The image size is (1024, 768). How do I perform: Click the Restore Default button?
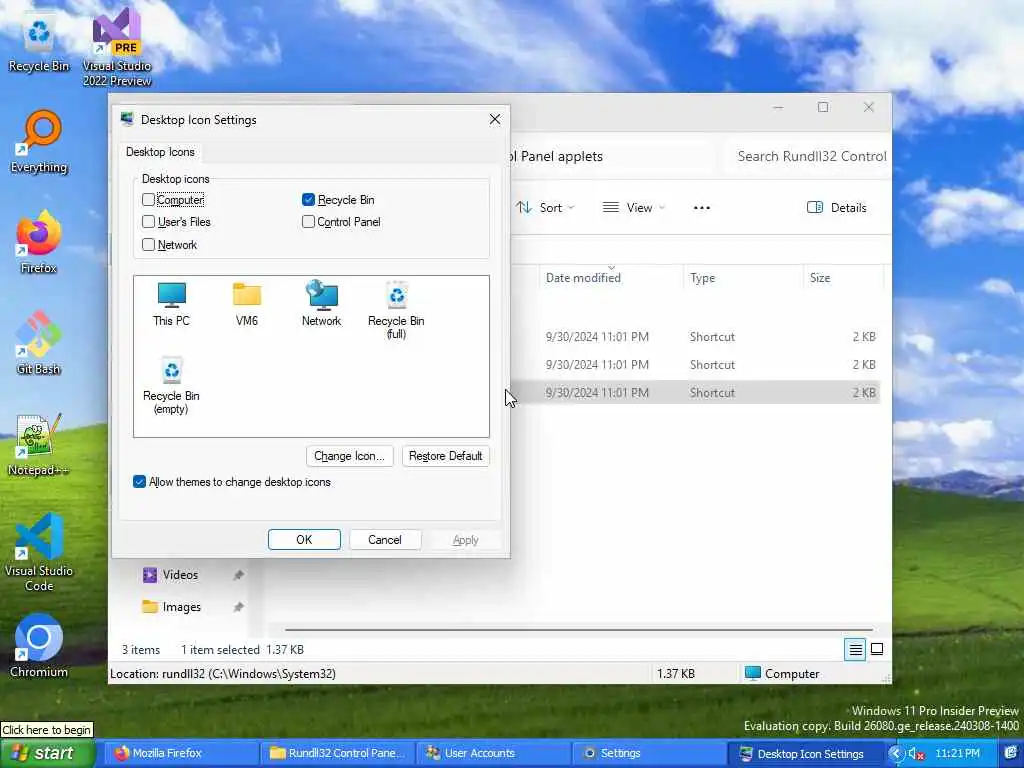[445, 456]
